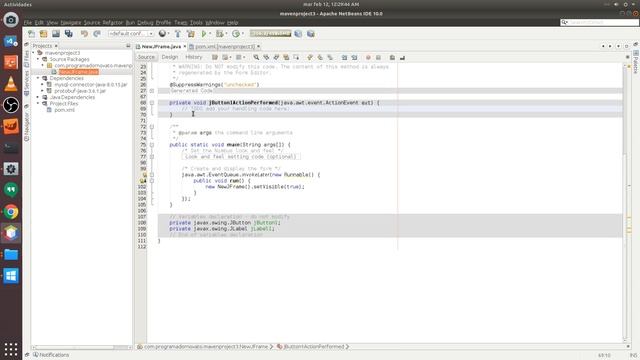The image size is (640, 360).
Task: Click the Stop Macro Recording icon
Action: point(378,58)
